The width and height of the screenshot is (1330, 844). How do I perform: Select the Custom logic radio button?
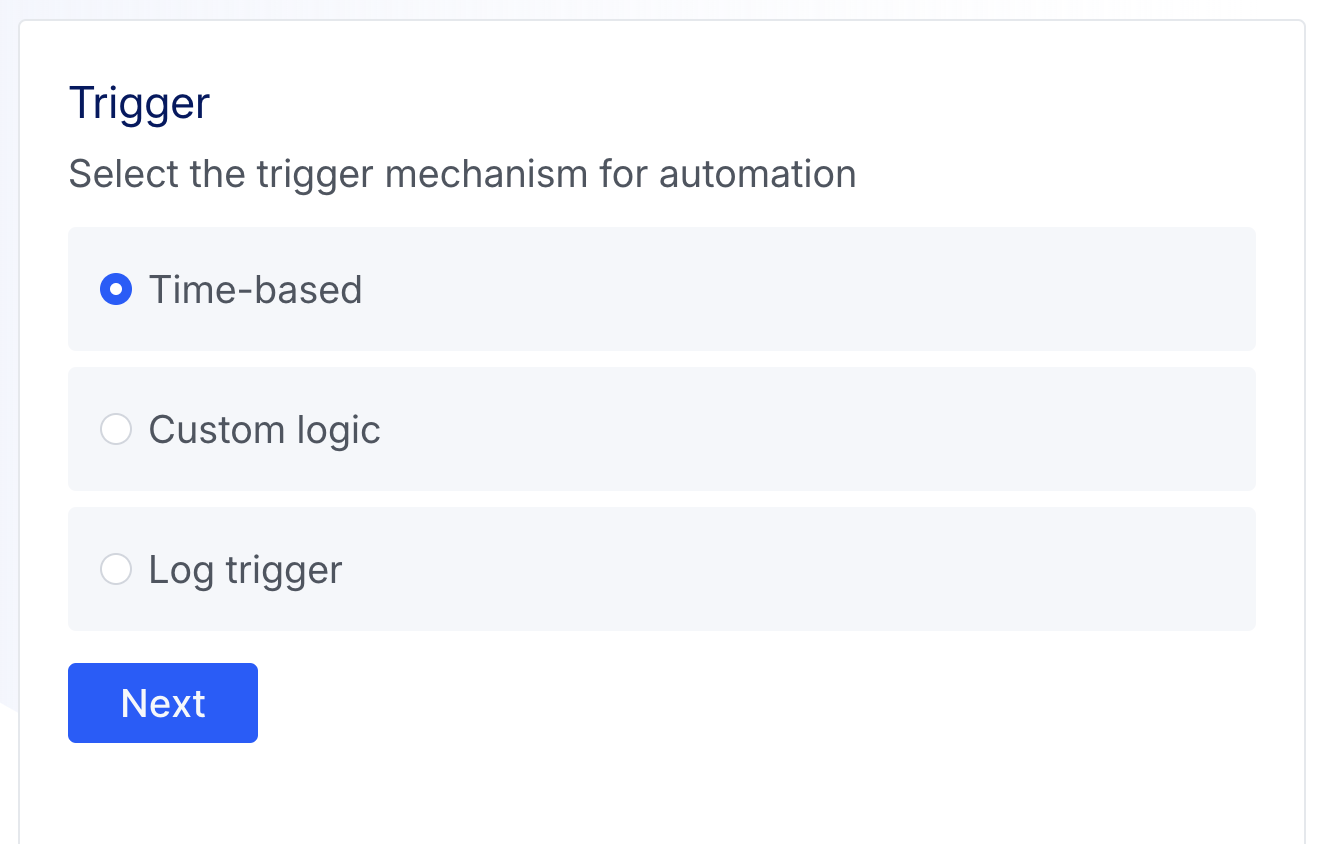click(x=116, y=430)
